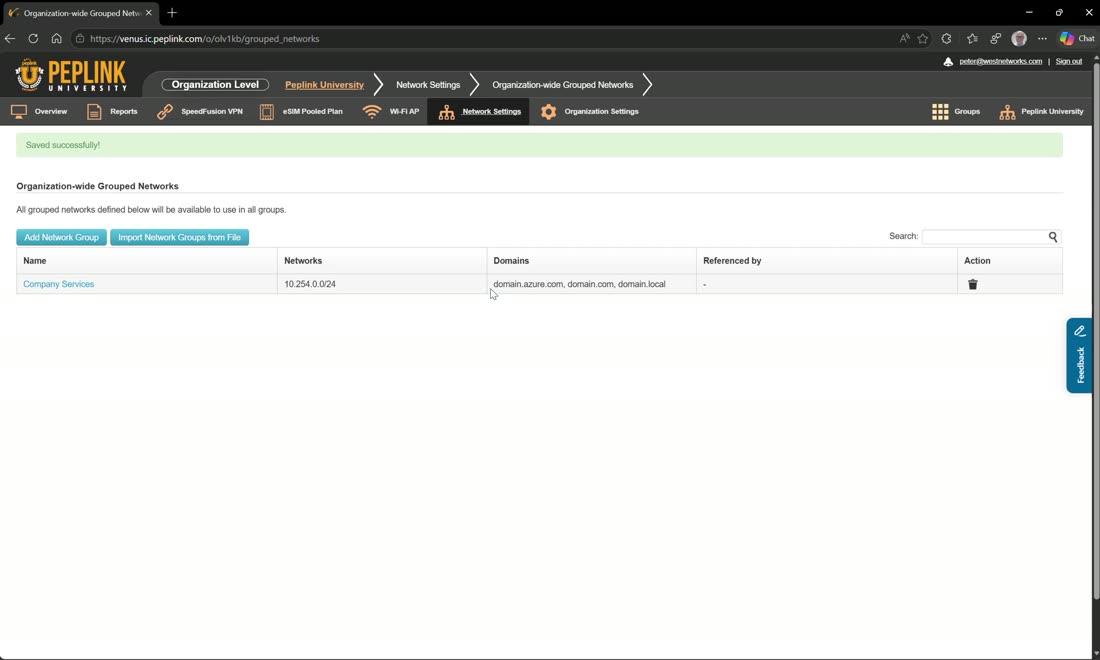Open a new browser tab
The width and height of the screenshot is (1100, 660).
pyautogui.click(x=172, y=13)
